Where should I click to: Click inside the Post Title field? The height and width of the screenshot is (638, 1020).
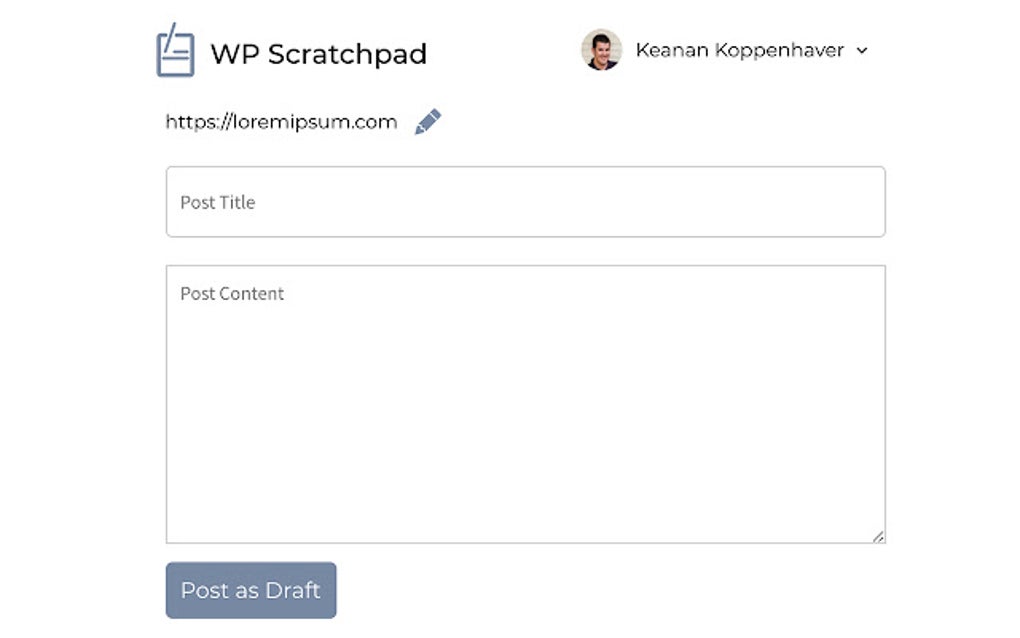pyautogui.click(x=525, y=202)
